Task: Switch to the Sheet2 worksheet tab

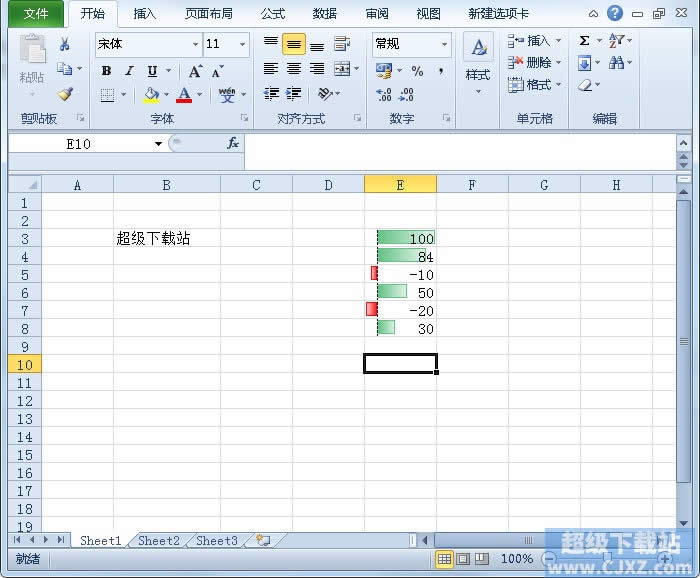Action: coord(159,541)
